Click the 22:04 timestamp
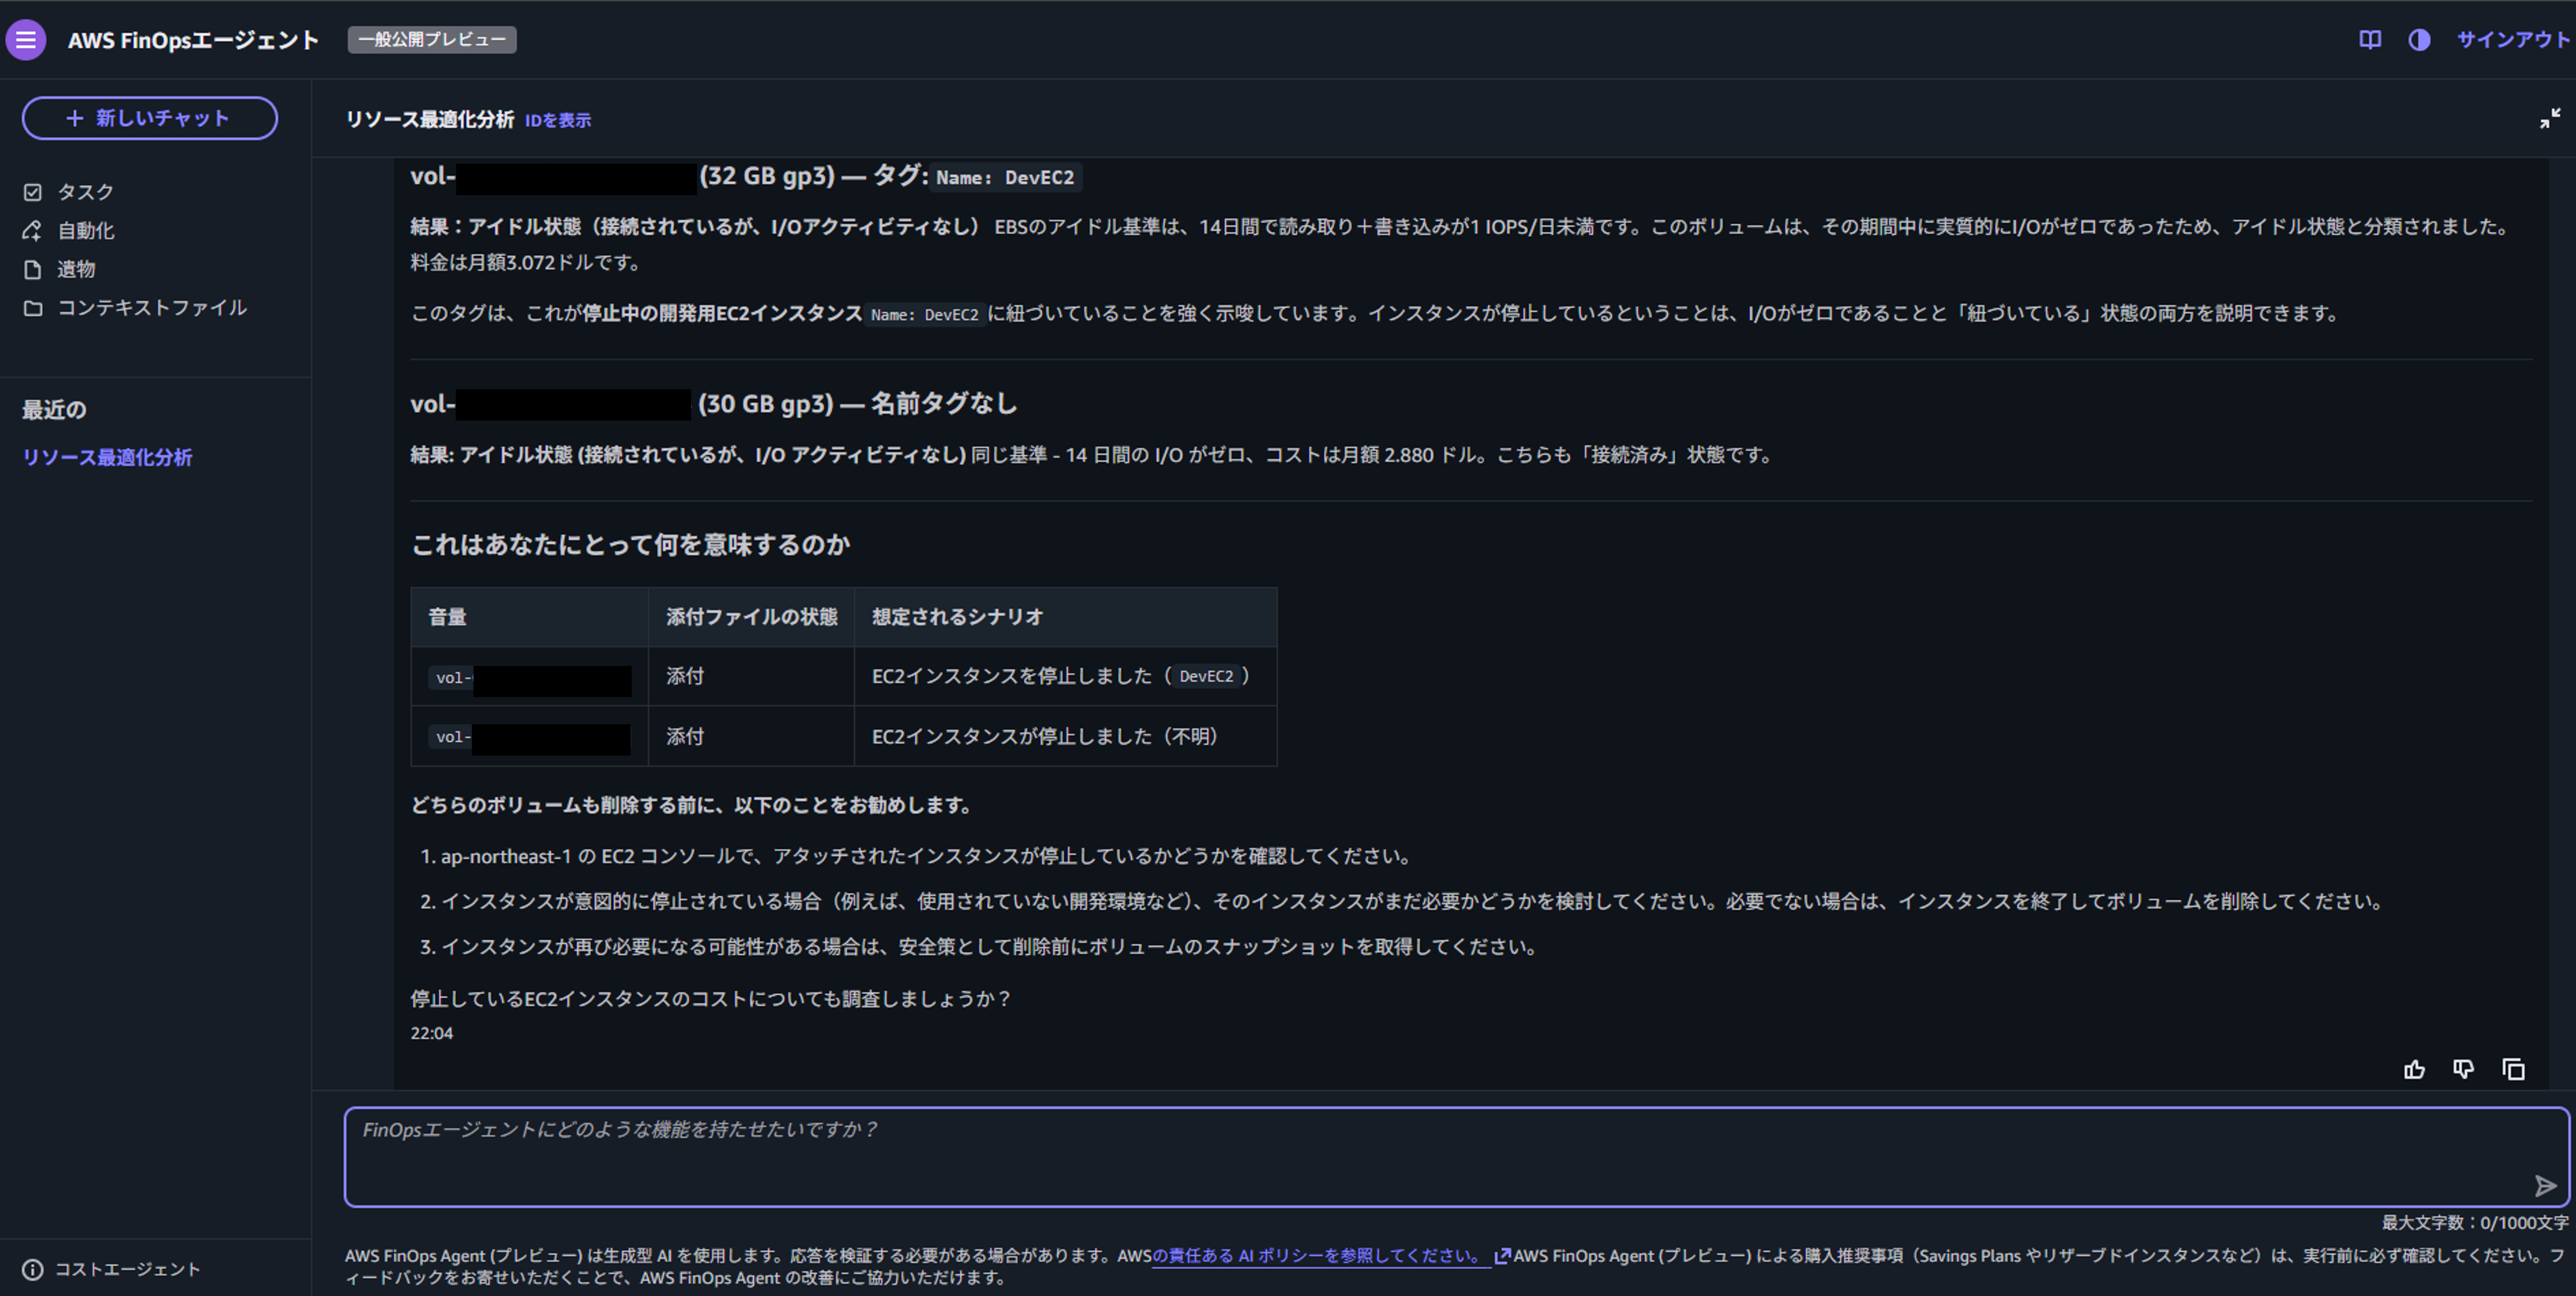 click(x=432, y=1034)
